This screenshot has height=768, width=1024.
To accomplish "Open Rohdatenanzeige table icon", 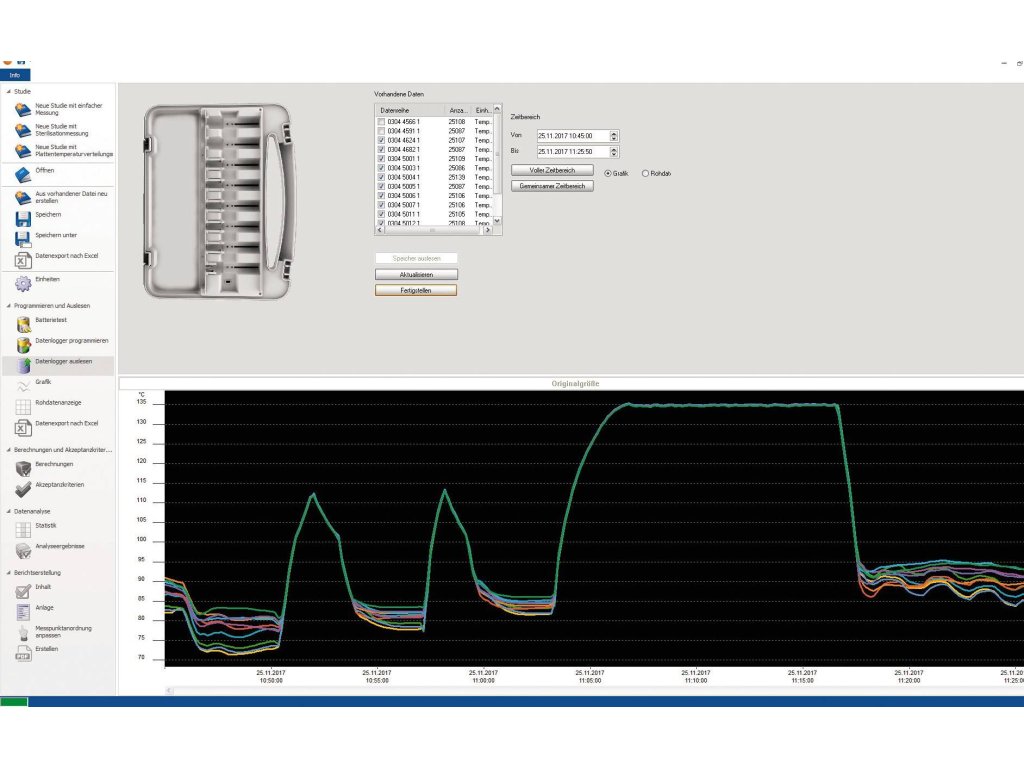I will 23,407.
